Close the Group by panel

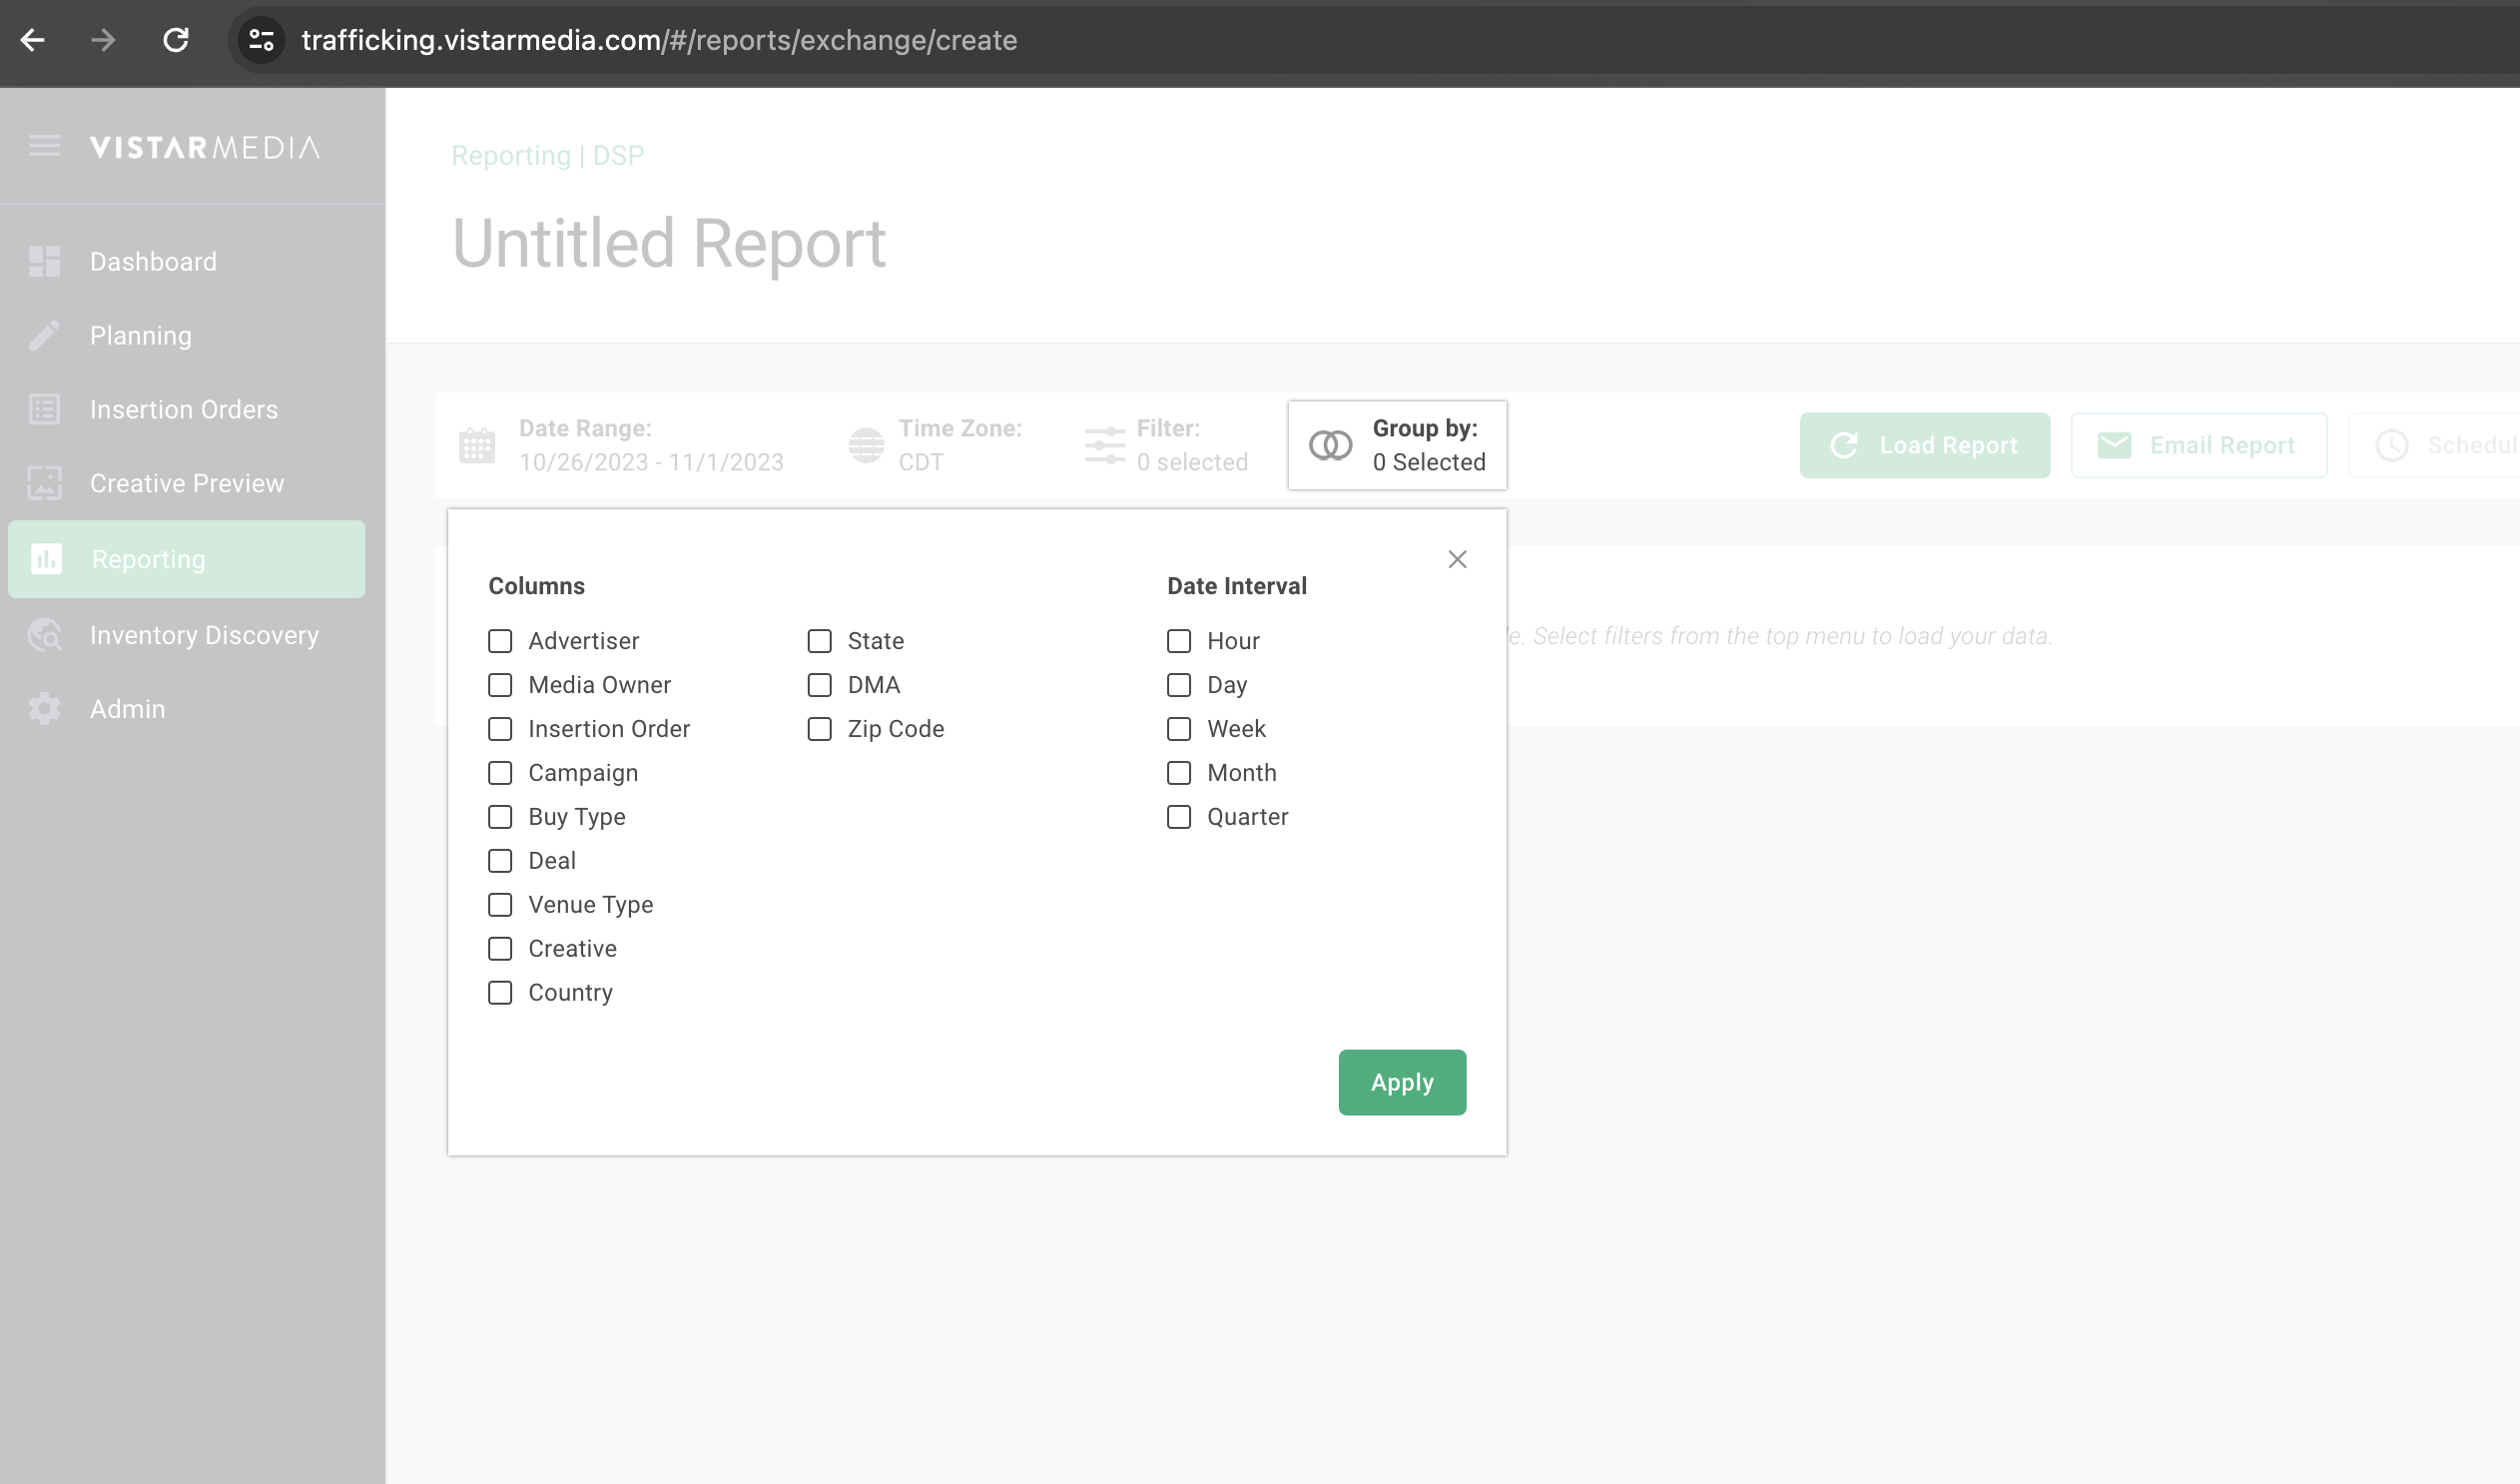point(1457,559)
